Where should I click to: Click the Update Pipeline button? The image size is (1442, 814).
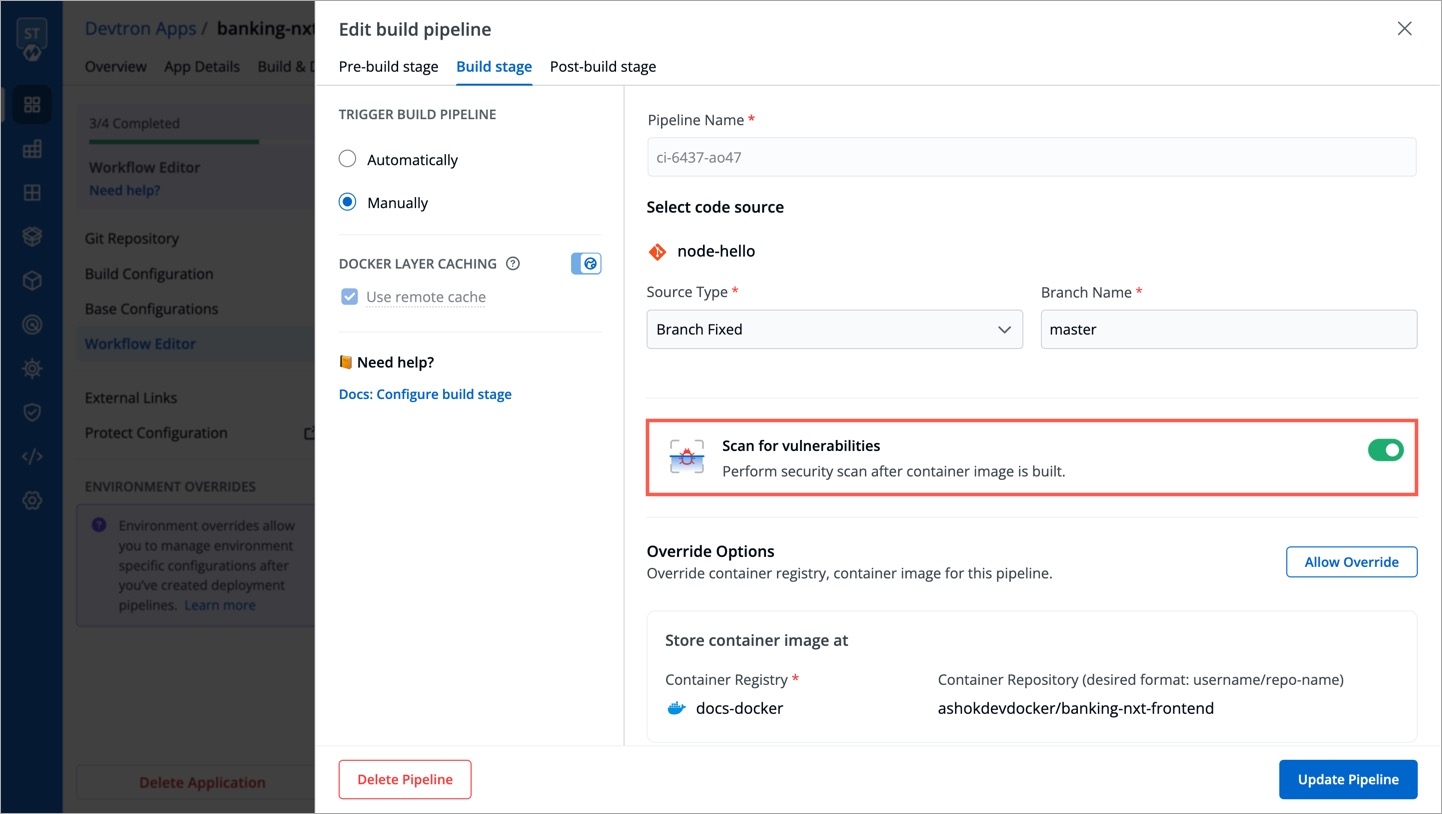coord(1348,779)
